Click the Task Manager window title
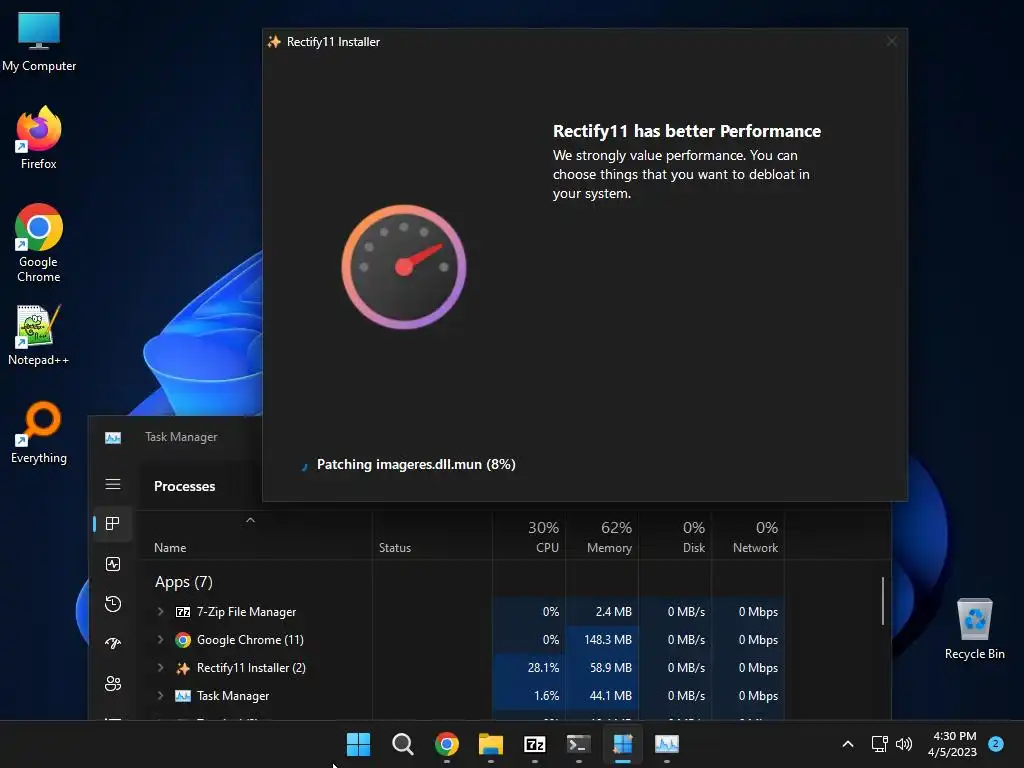 tap(181, 437)
